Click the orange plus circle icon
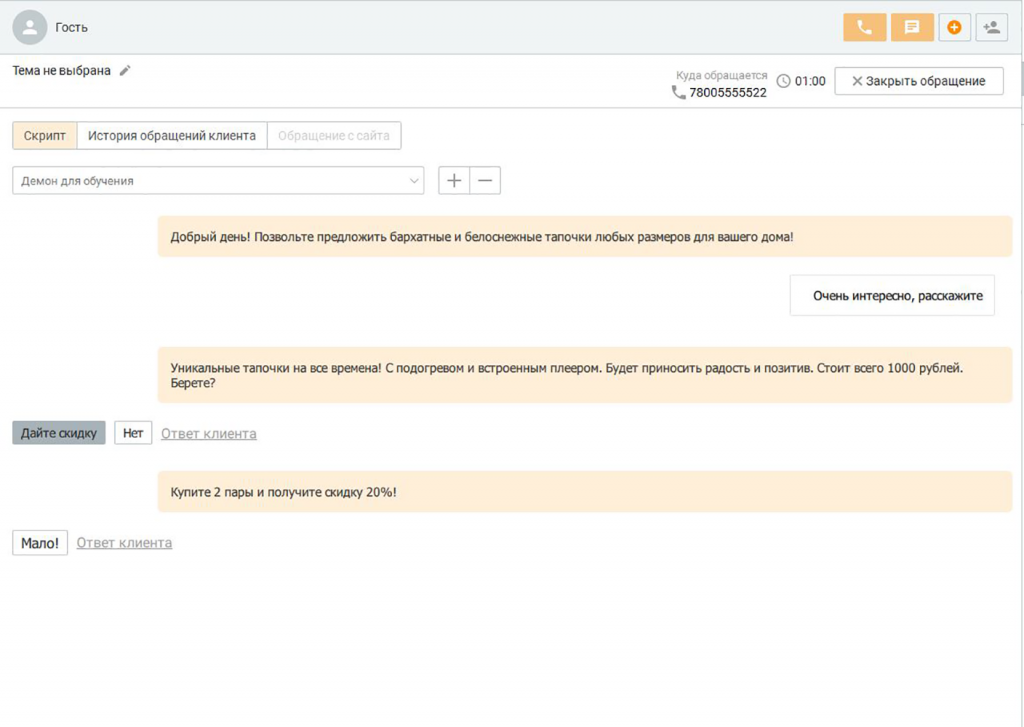Image resolution: width=1024 pixels, height=727 pixels. (x=954, y=27)
